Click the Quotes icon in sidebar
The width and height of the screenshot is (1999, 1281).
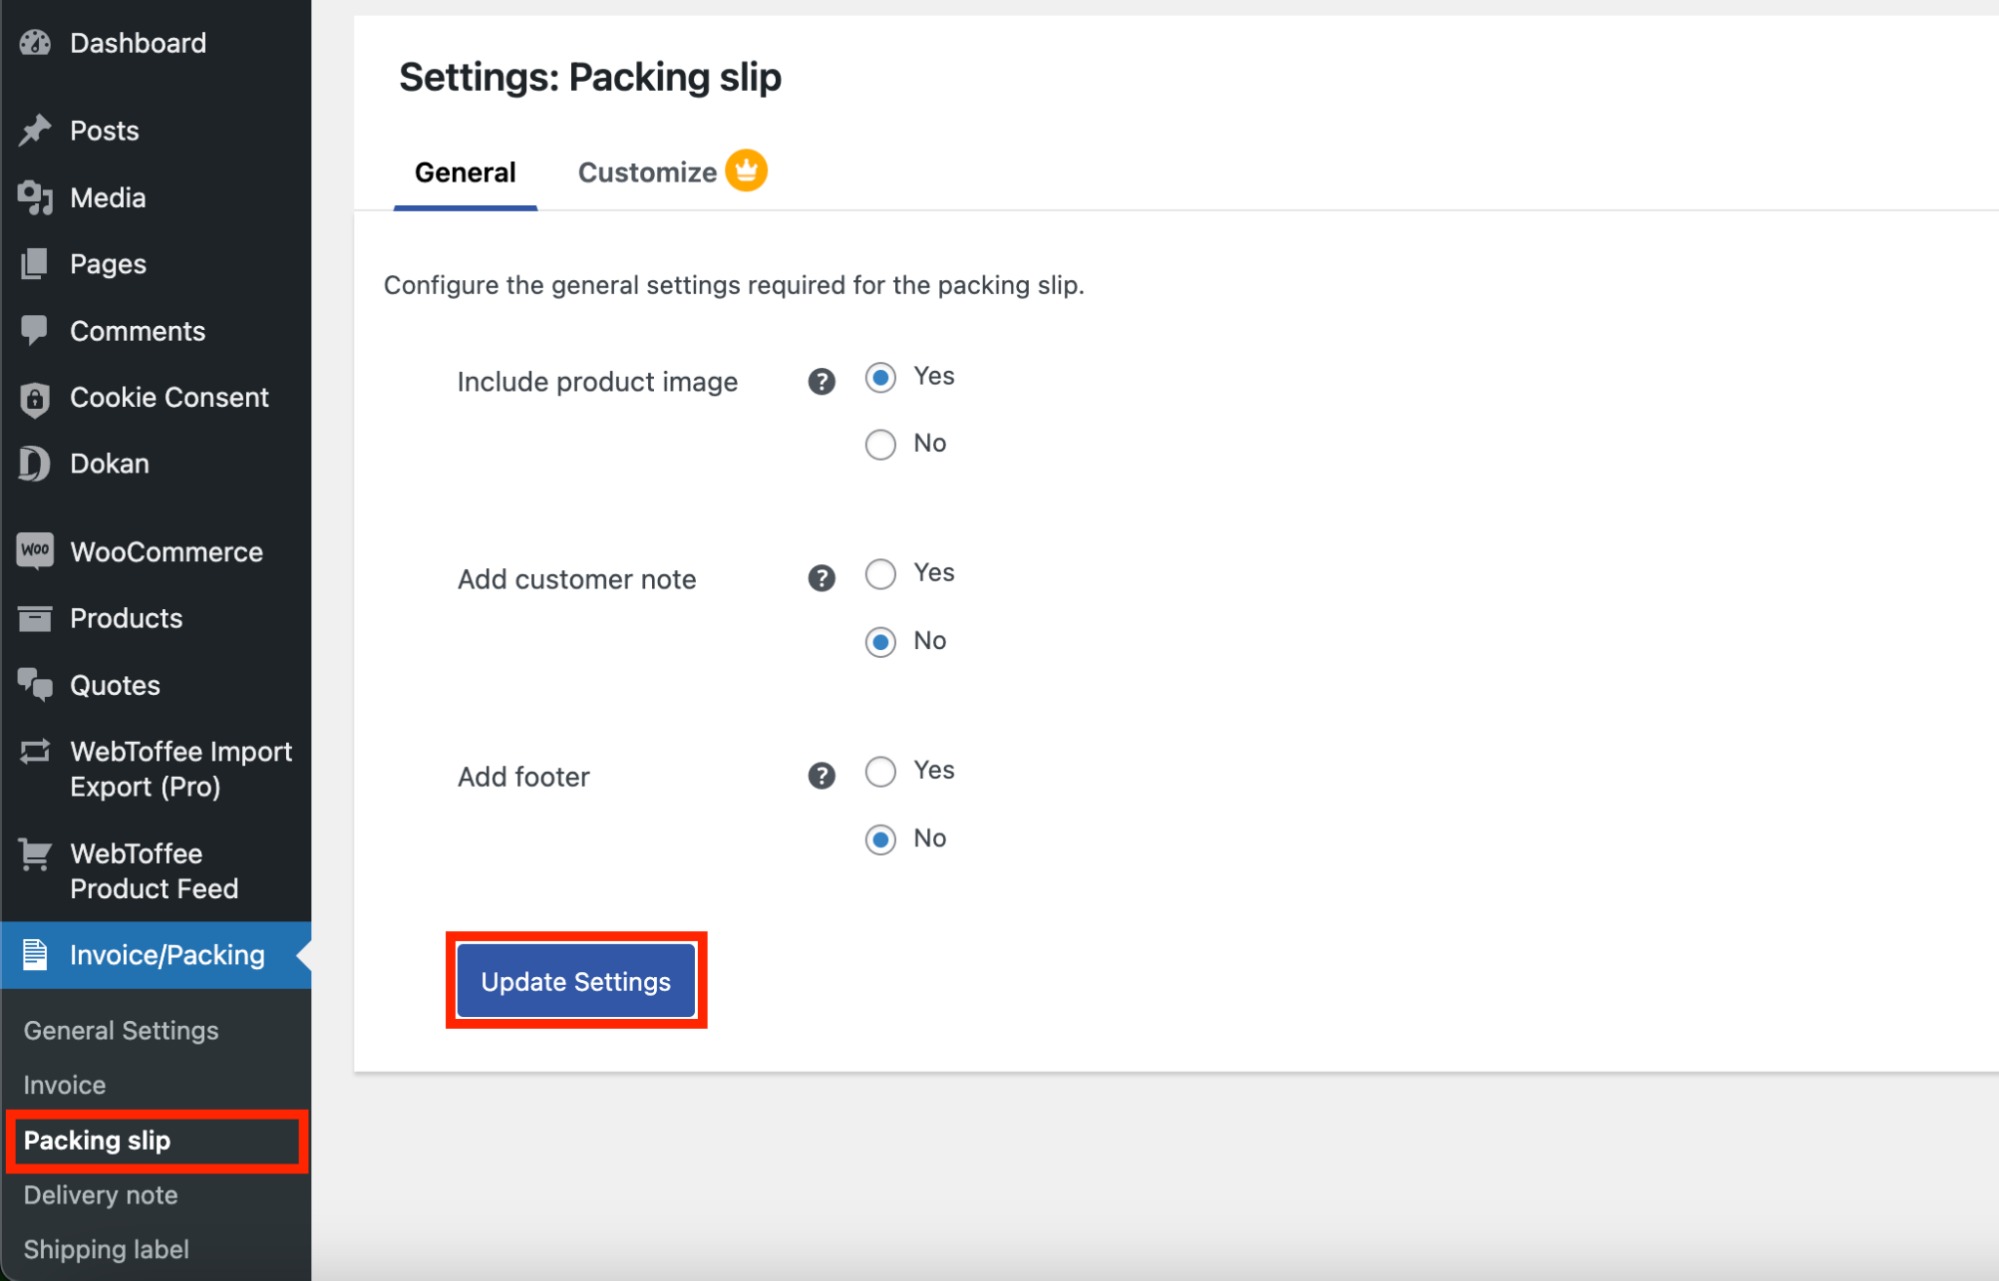coord(38,683)
